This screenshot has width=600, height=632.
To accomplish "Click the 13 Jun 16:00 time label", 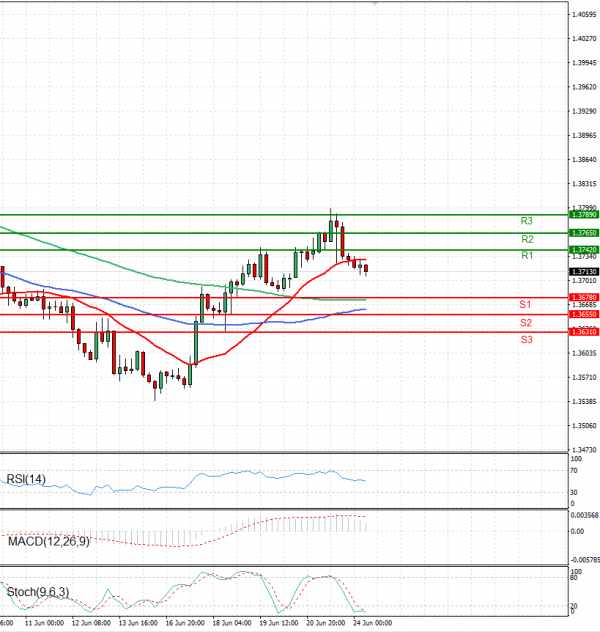I will [x=138, y=623].
